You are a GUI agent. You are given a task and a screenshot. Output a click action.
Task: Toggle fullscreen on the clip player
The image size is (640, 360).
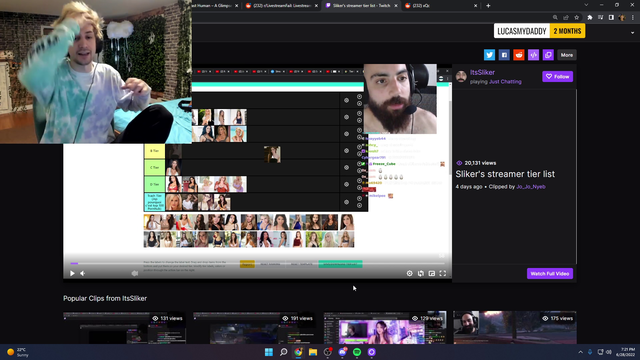pyautogui.click(x=442, y=273)
